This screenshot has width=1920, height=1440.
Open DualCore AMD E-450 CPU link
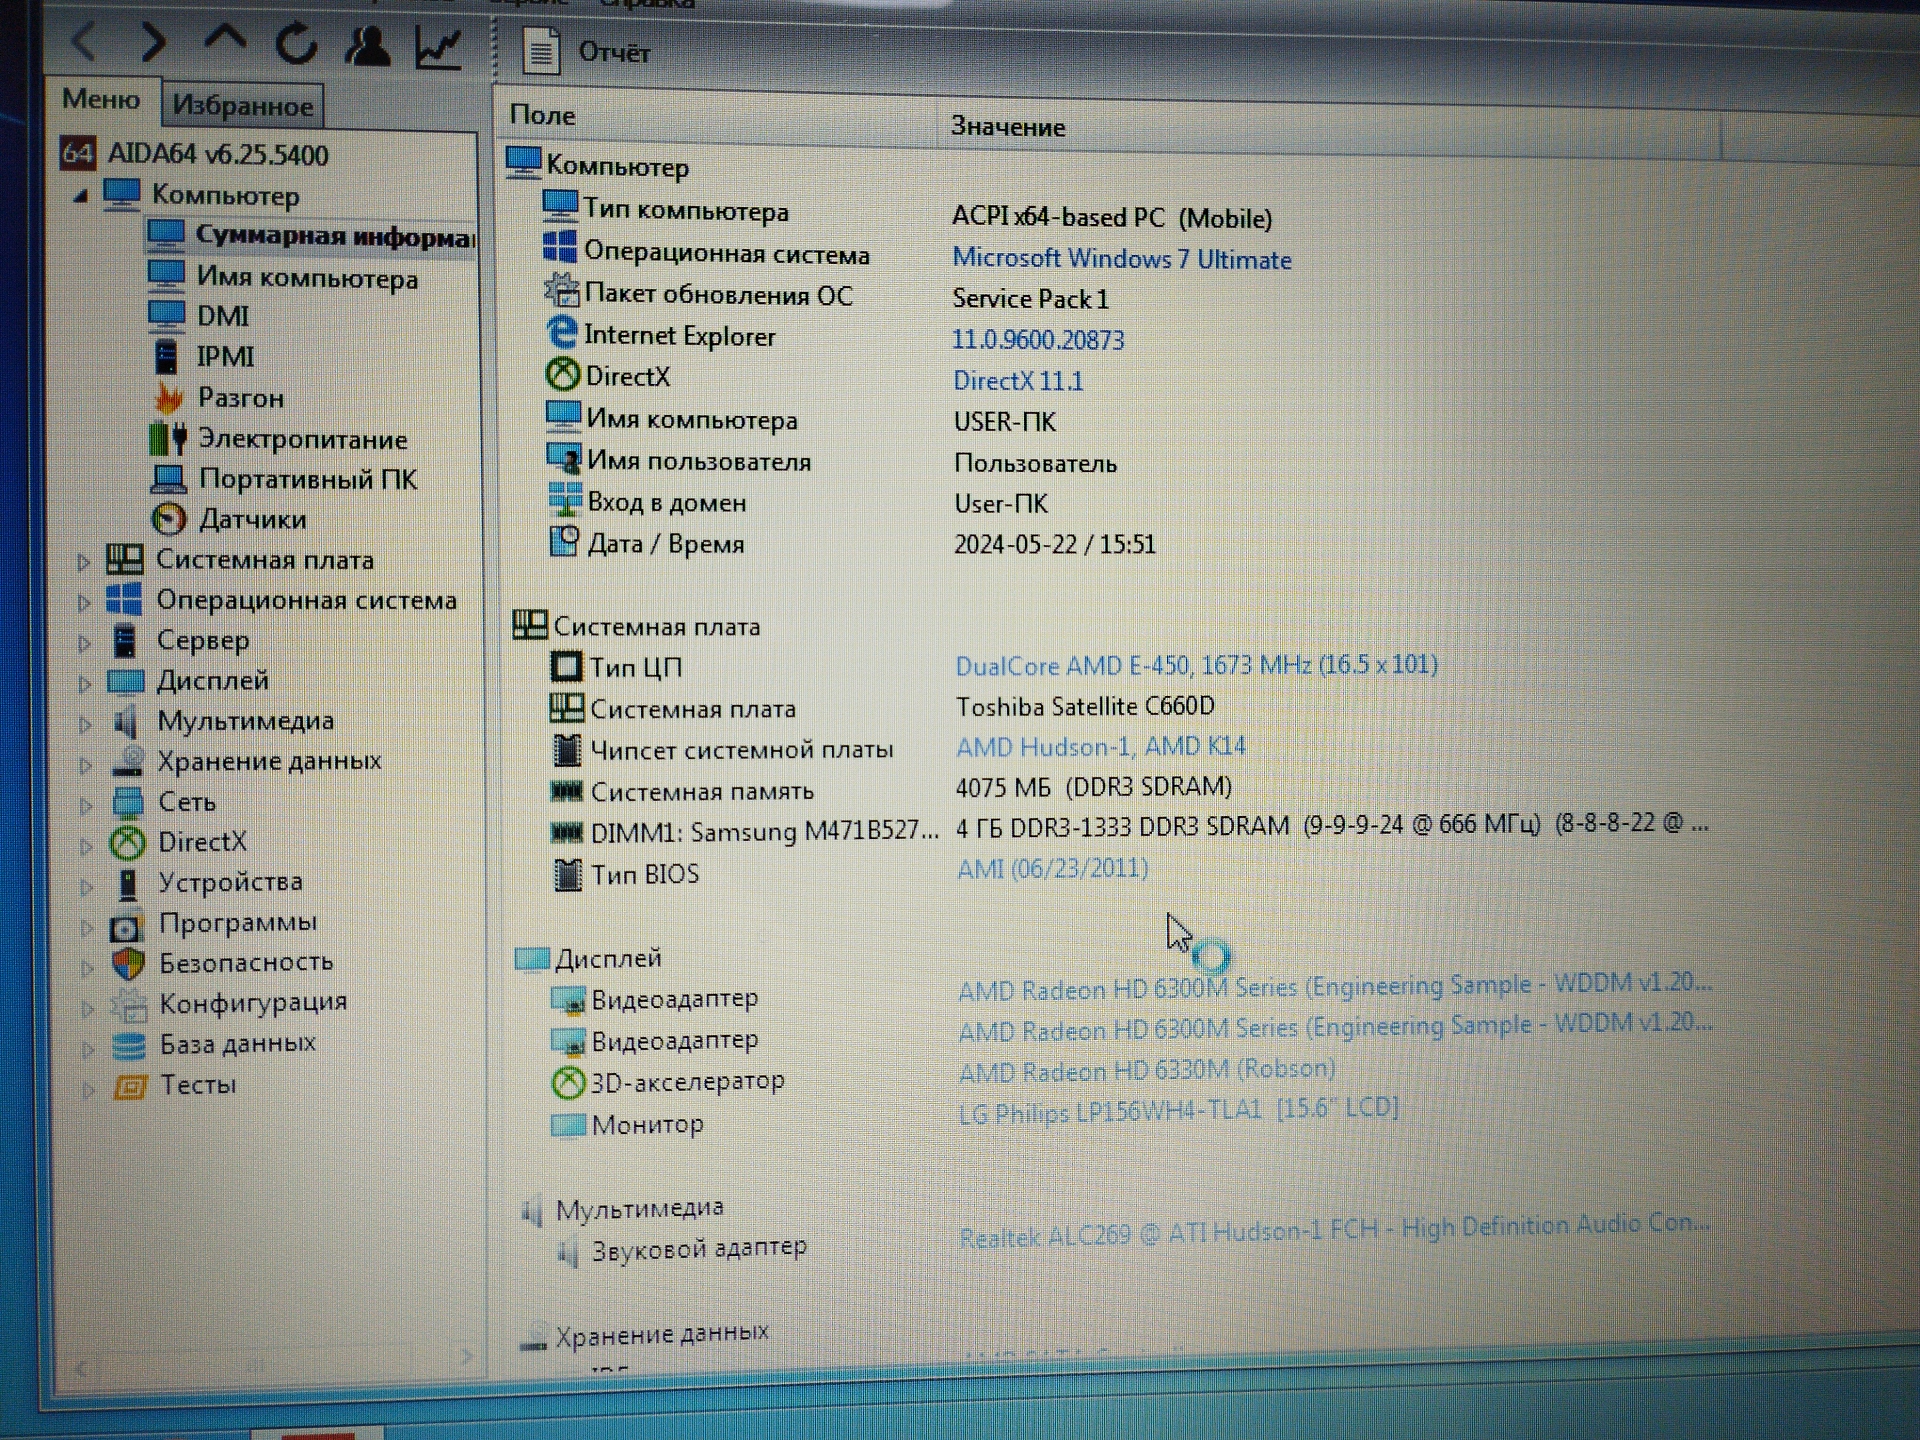point(1196,665)
